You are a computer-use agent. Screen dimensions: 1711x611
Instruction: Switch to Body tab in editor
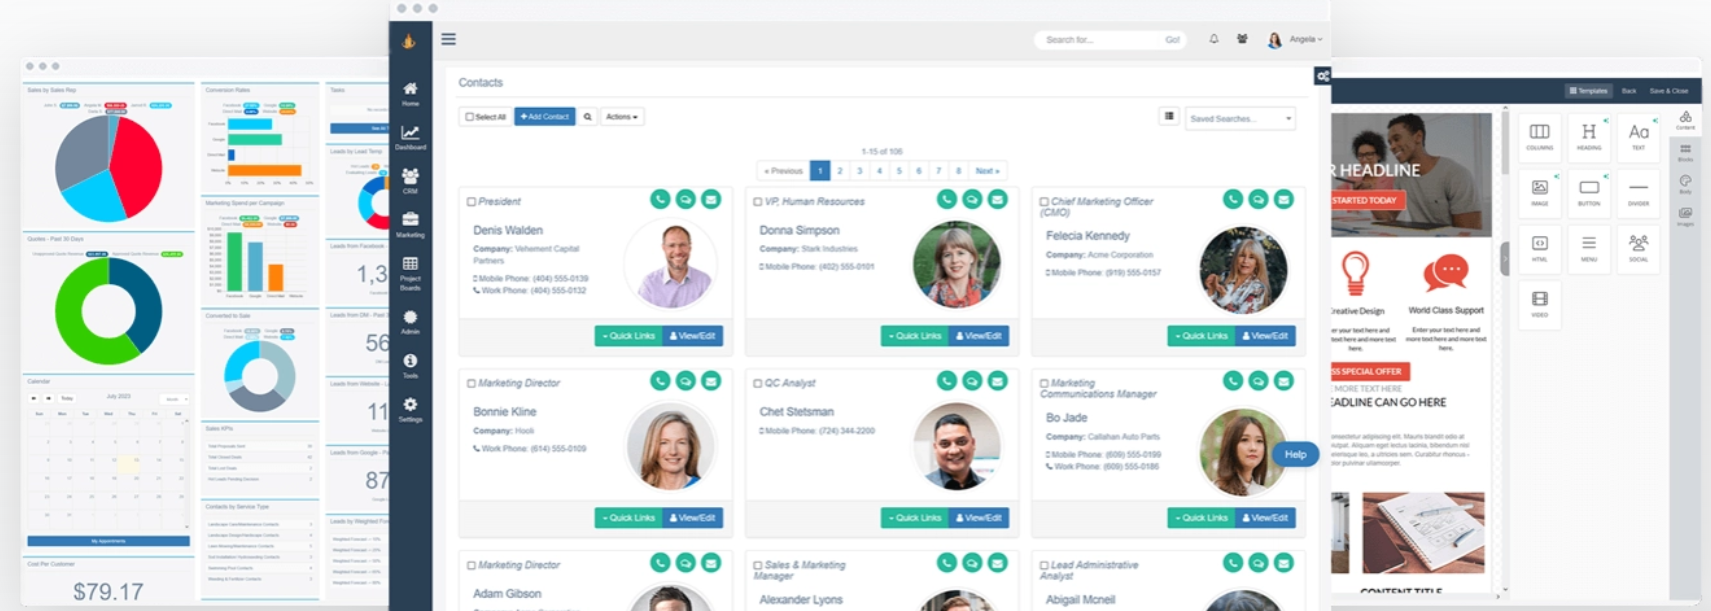[x=1685, y=185]
